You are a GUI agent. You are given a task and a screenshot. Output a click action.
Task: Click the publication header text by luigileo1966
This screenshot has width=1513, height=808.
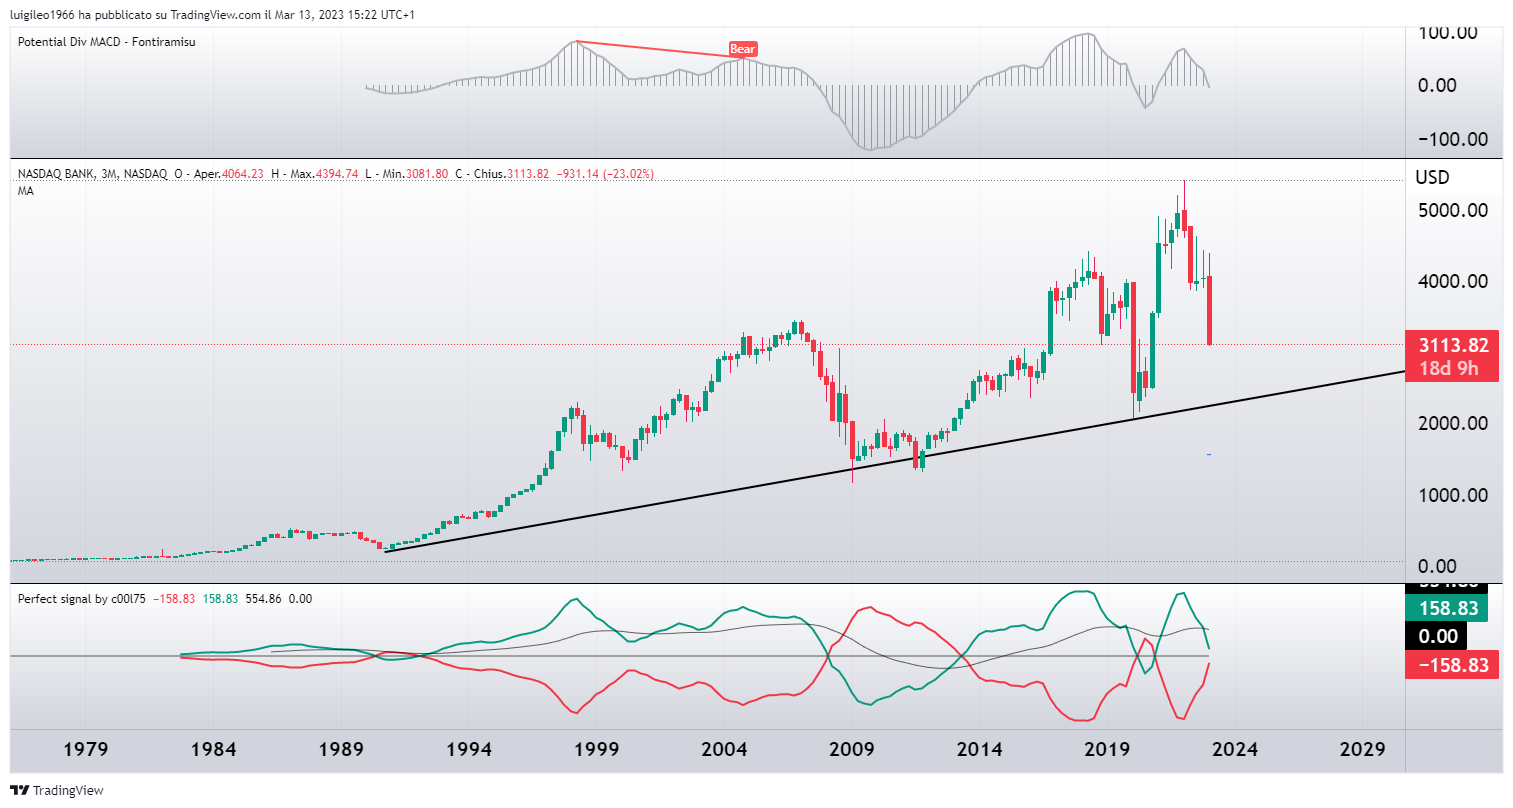tap(213, 15)
